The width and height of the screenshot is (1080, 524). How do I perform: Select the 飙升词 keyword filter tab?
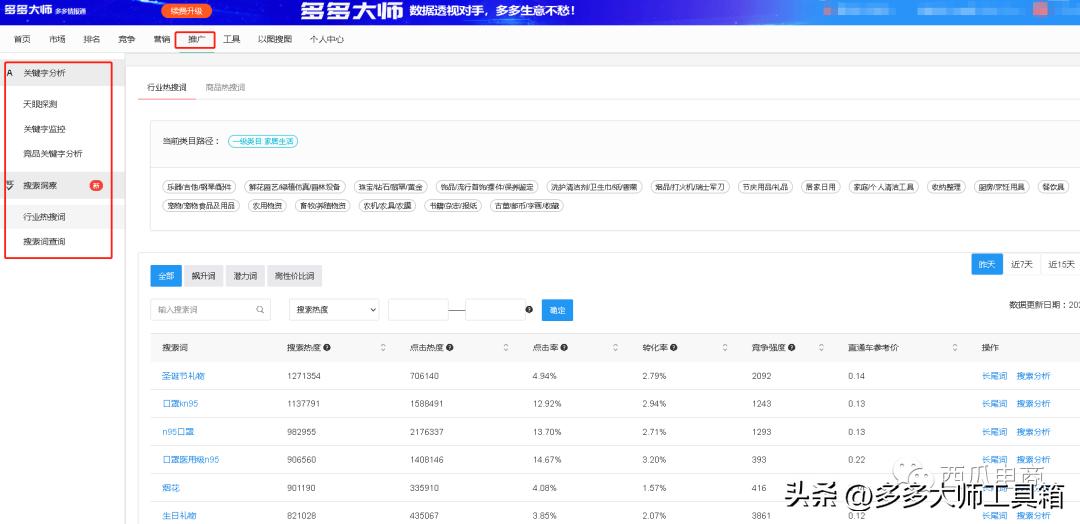coord(203,276)
